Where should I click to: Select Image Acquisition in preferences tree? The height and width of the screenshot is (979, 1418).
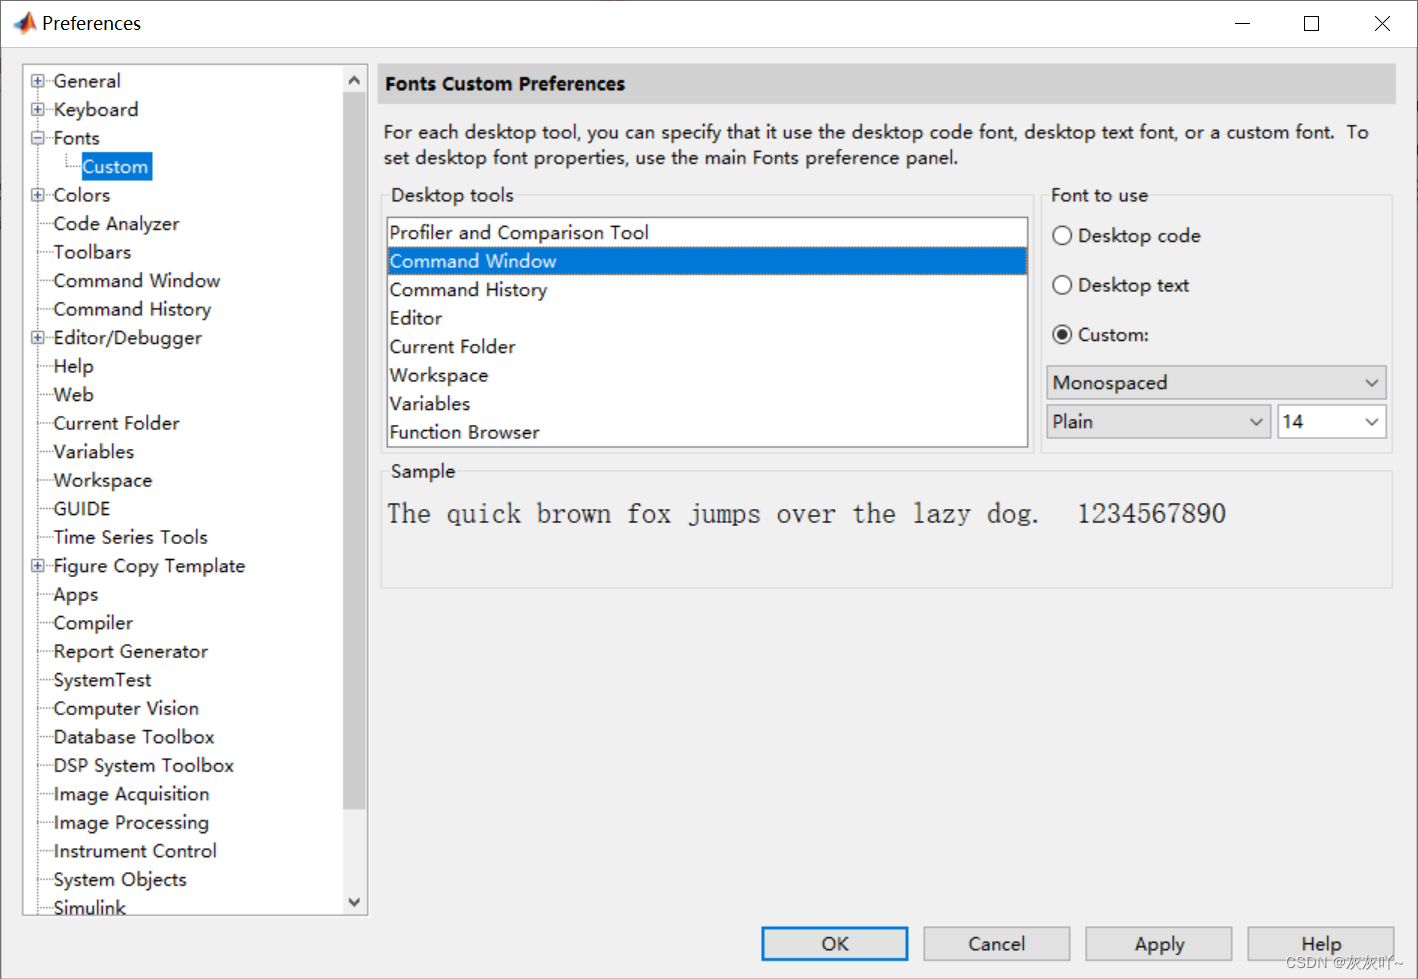(131, 794)
